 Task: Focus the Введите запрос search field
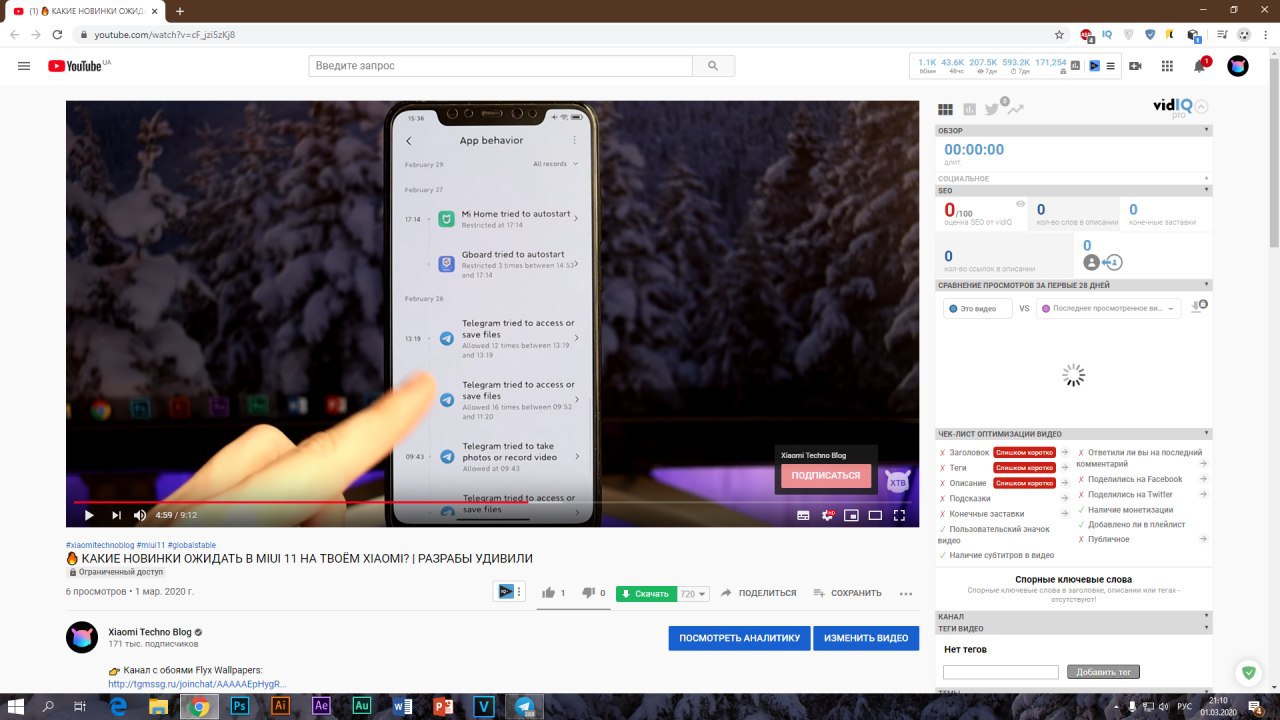click(500, 66)
